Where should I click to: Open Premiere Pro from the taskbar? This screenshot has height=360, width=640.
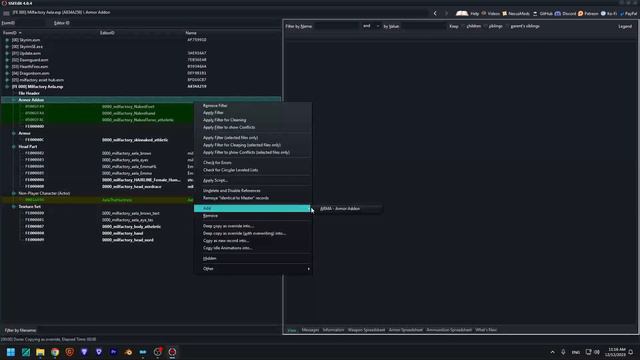[113, 352]
